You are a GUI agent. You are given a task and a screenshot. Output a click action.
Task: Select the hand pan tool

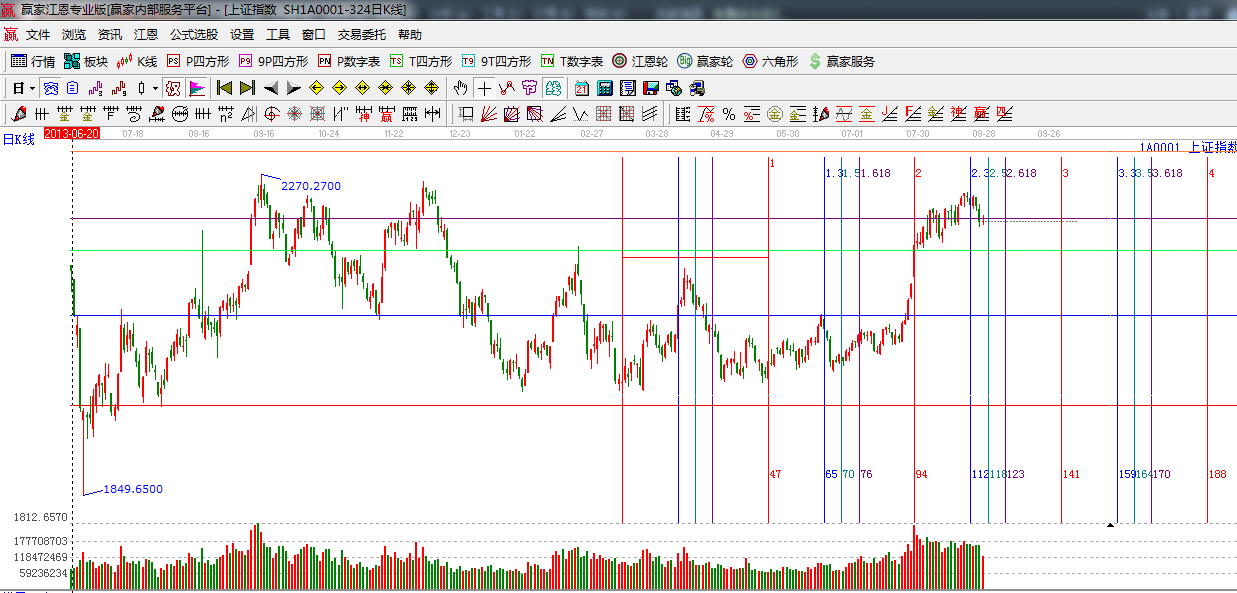[461, 88]
